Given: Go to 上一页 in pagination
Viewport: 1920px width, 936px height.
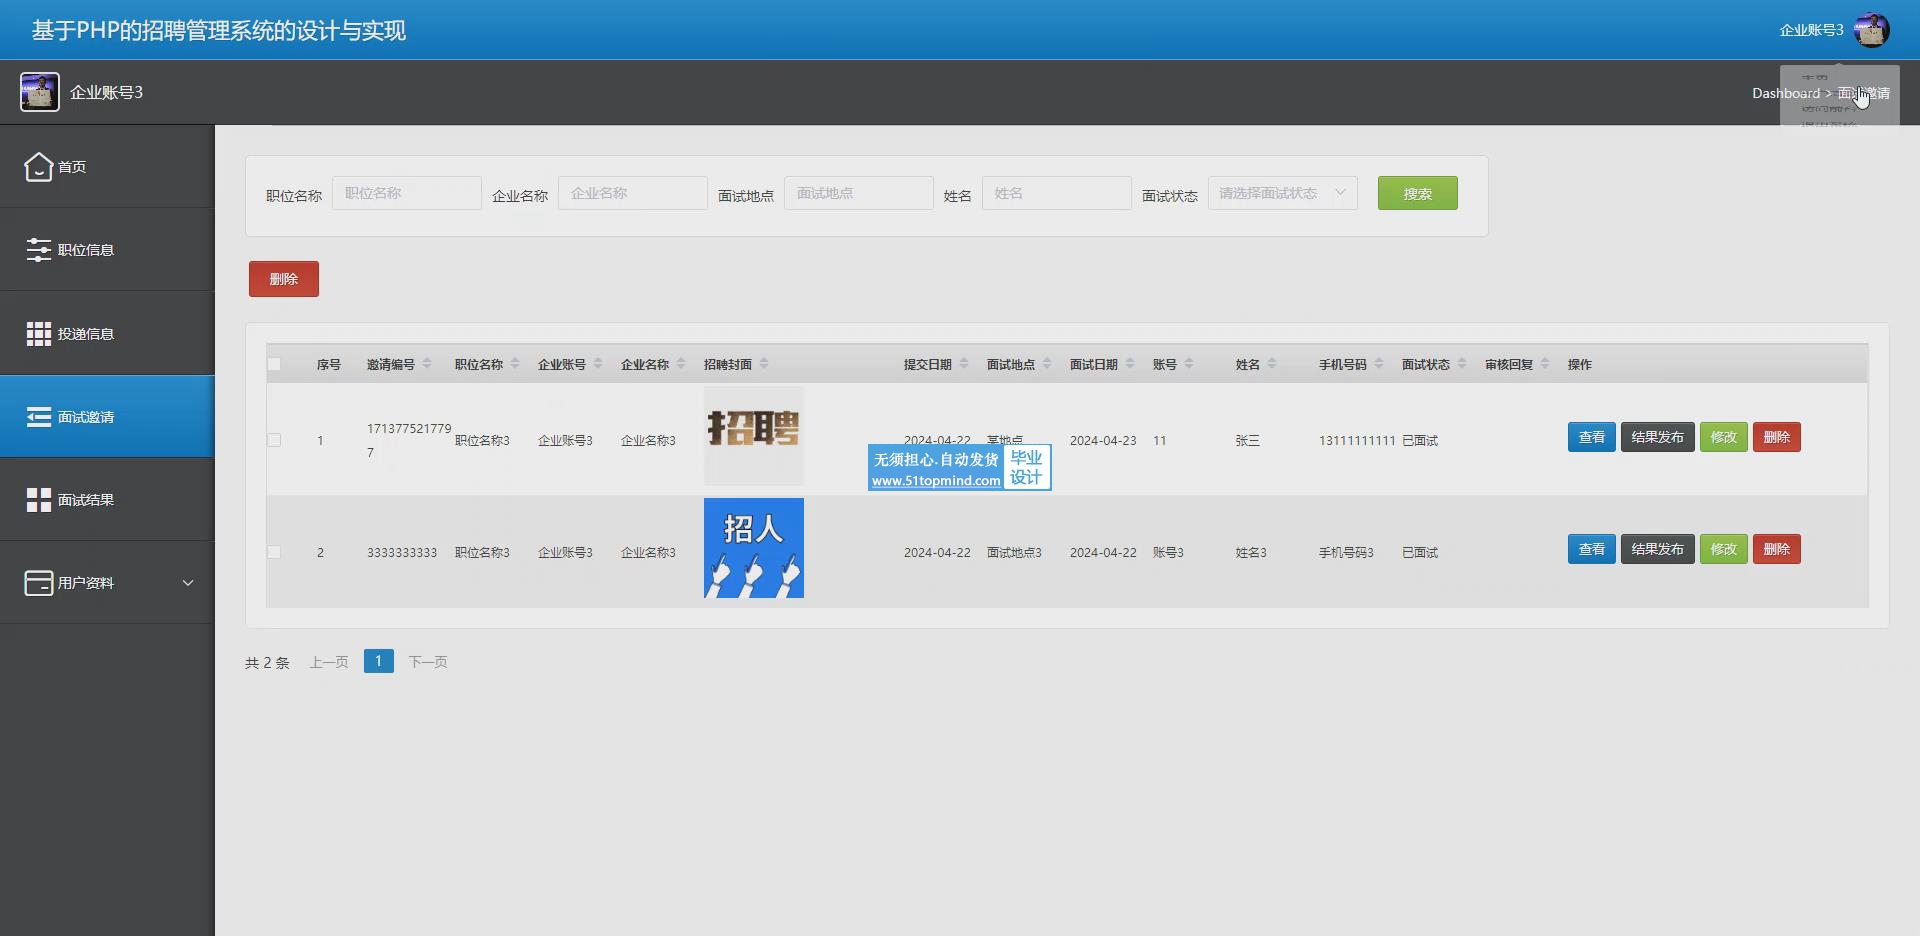Looking at the screenshot, I should (x=329, y=662).
